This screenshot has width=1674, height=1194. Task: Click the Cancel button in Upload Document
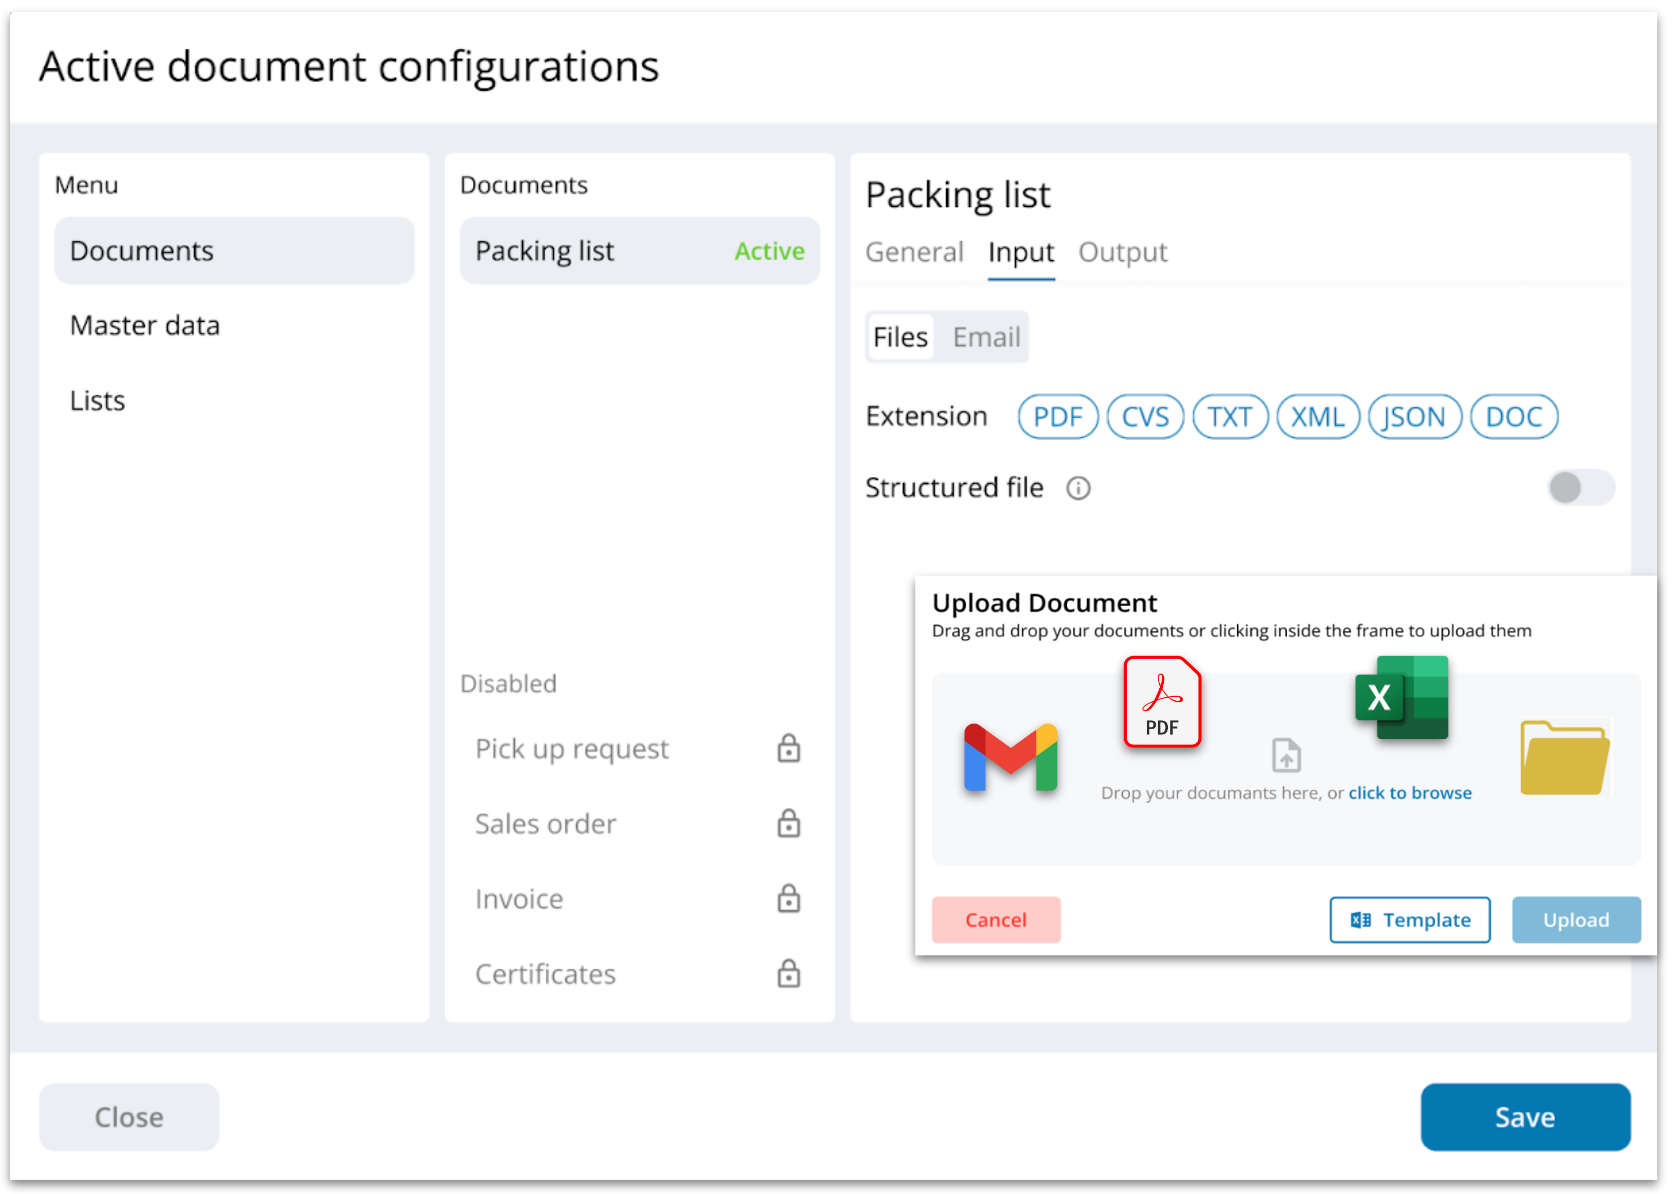pos(996,920)
